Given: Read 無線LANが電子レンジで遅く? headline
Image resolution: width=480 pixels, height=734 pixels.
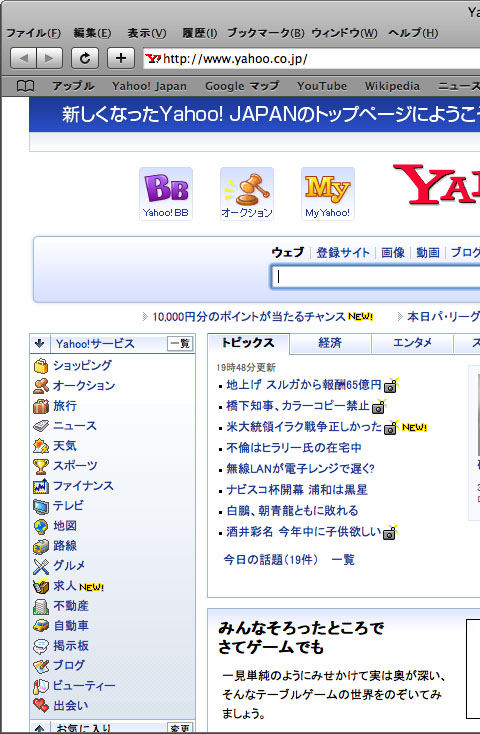Looking at the screenshot, I should [x=301, y=469].
